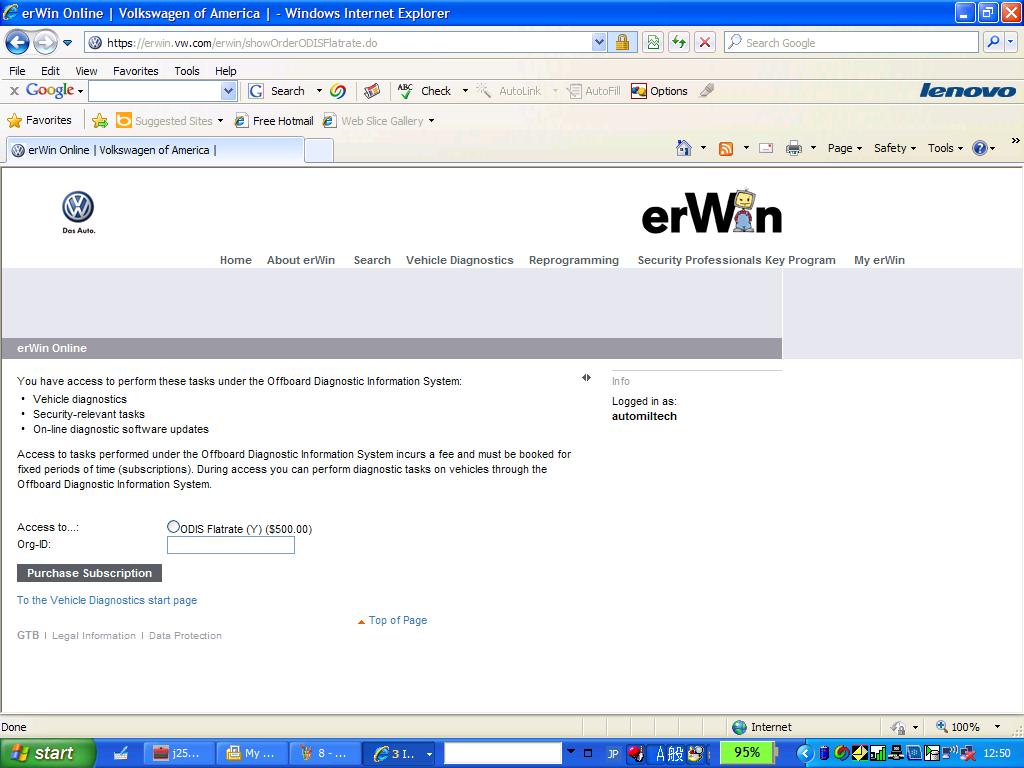Click Add to Favorites Bar star icon
This screenshot has width=1024, height=768.
(100, 121)
